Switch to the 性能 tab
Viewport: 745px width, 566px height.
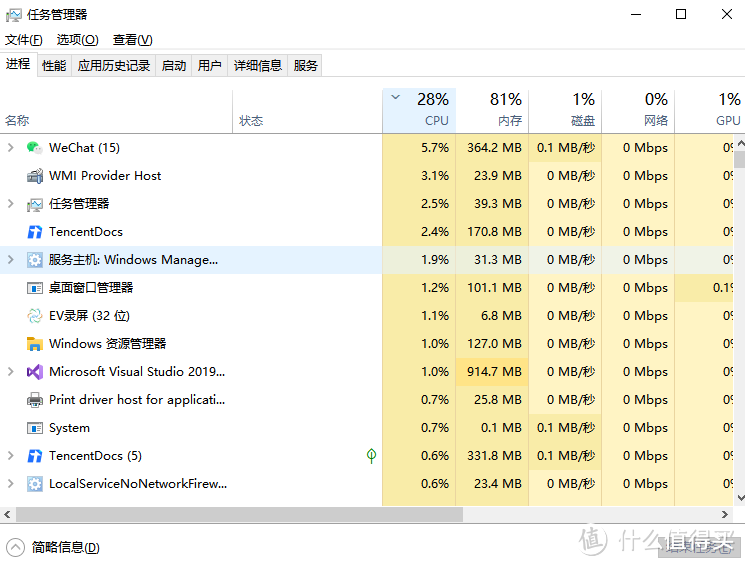54,66
